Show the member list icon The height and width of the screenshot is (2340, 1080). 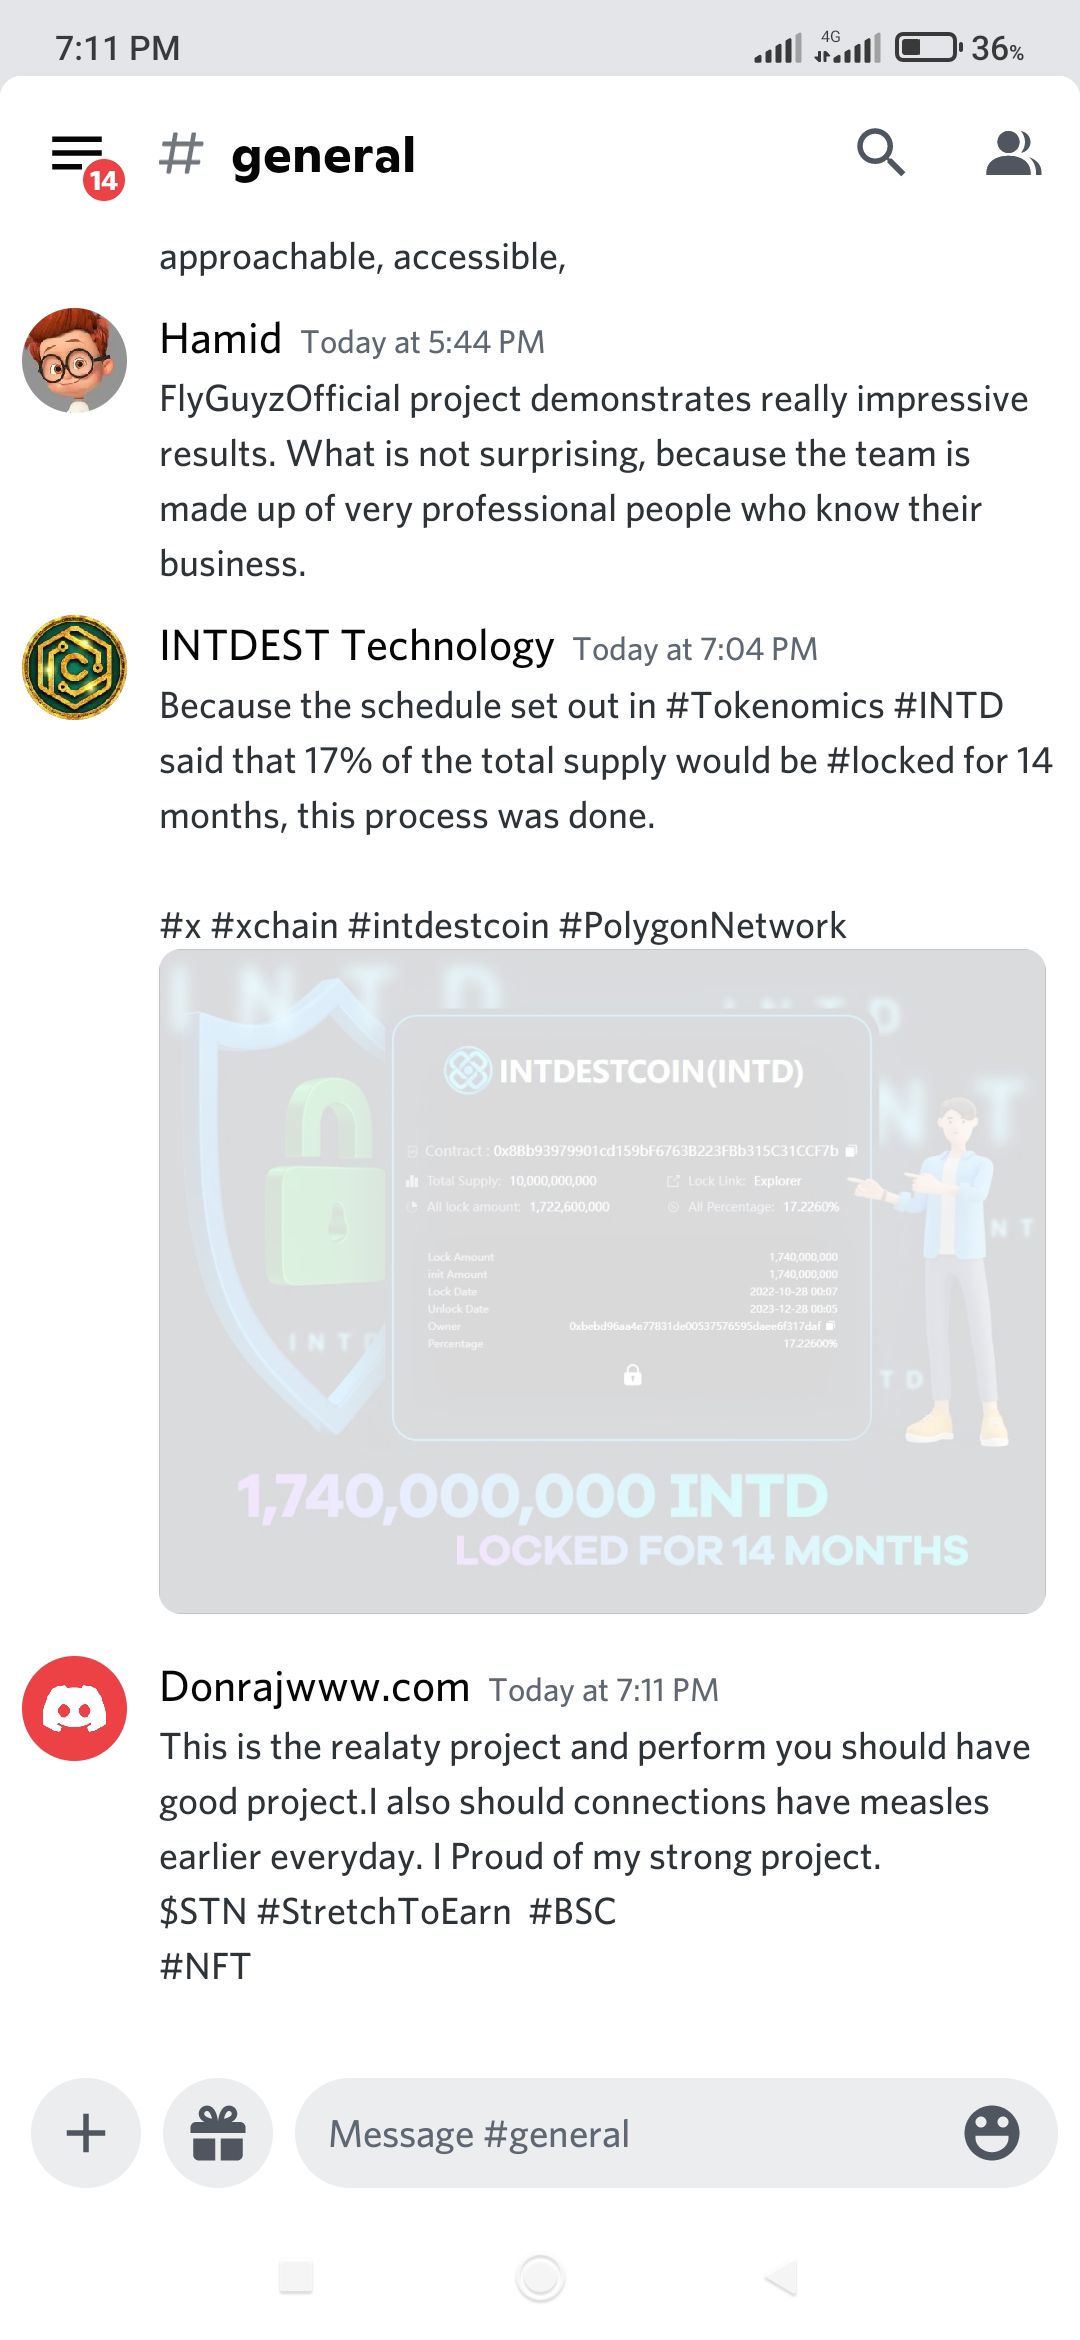click(1012, 153)
